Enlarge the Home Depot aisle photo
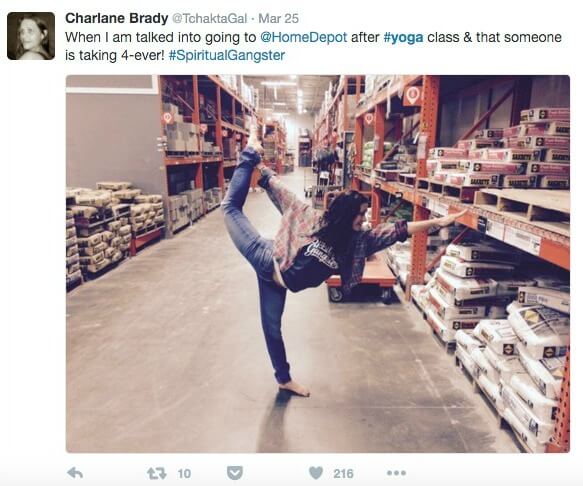The height and width of the screenshot is (486, 583). pyautogui.click(x=318, y=264)
